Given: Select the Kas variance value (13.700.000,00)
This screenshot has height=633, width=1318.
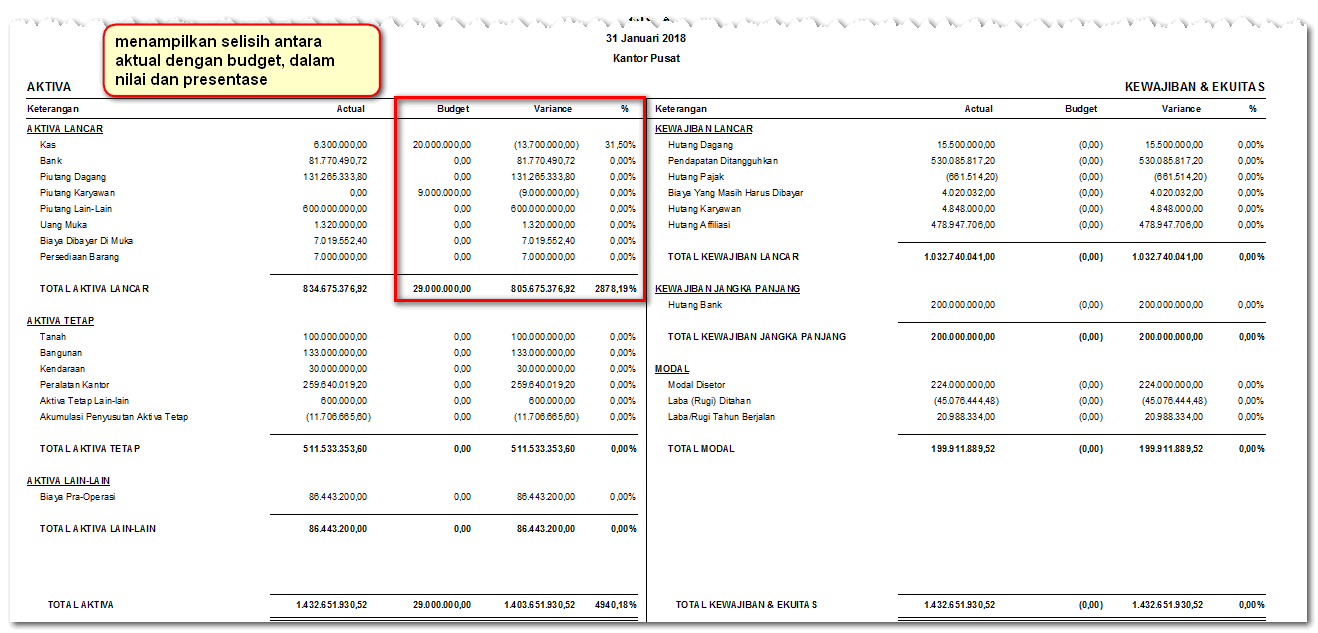Looking at the screenshot, I should (x=546, y=145).
